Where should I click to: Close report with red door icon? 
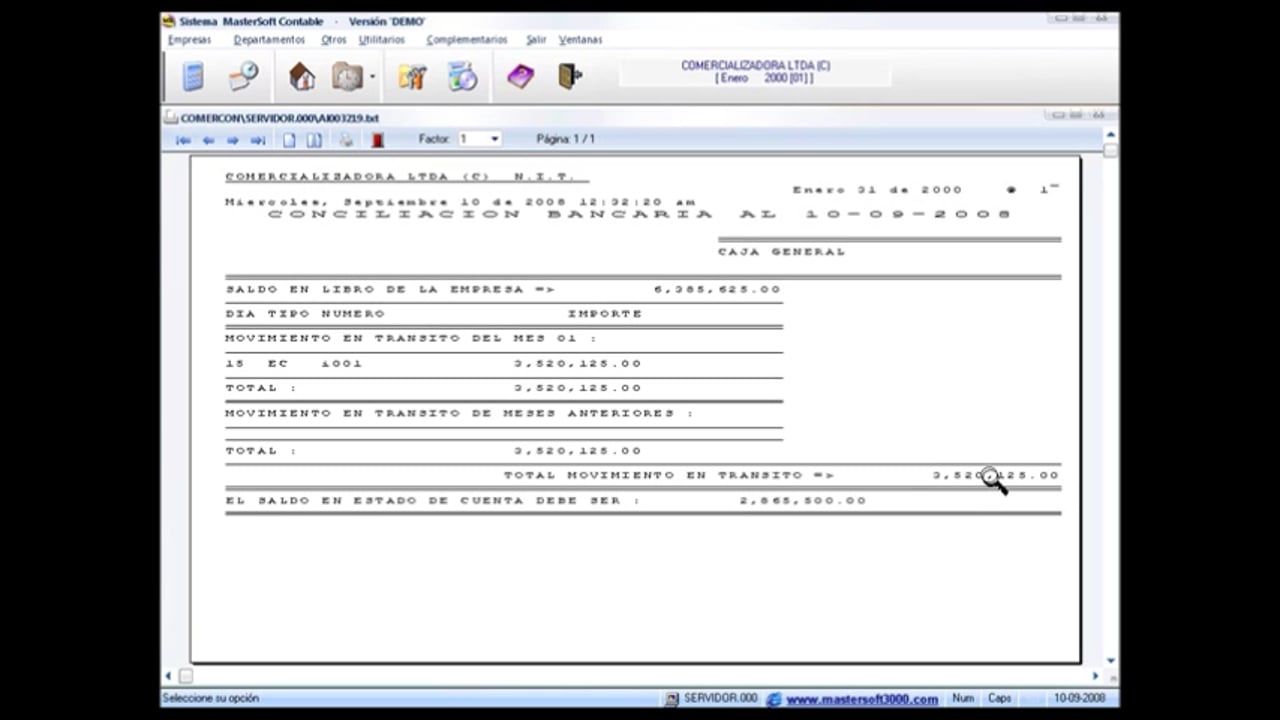pyautogui.click(x=377, y=140)
